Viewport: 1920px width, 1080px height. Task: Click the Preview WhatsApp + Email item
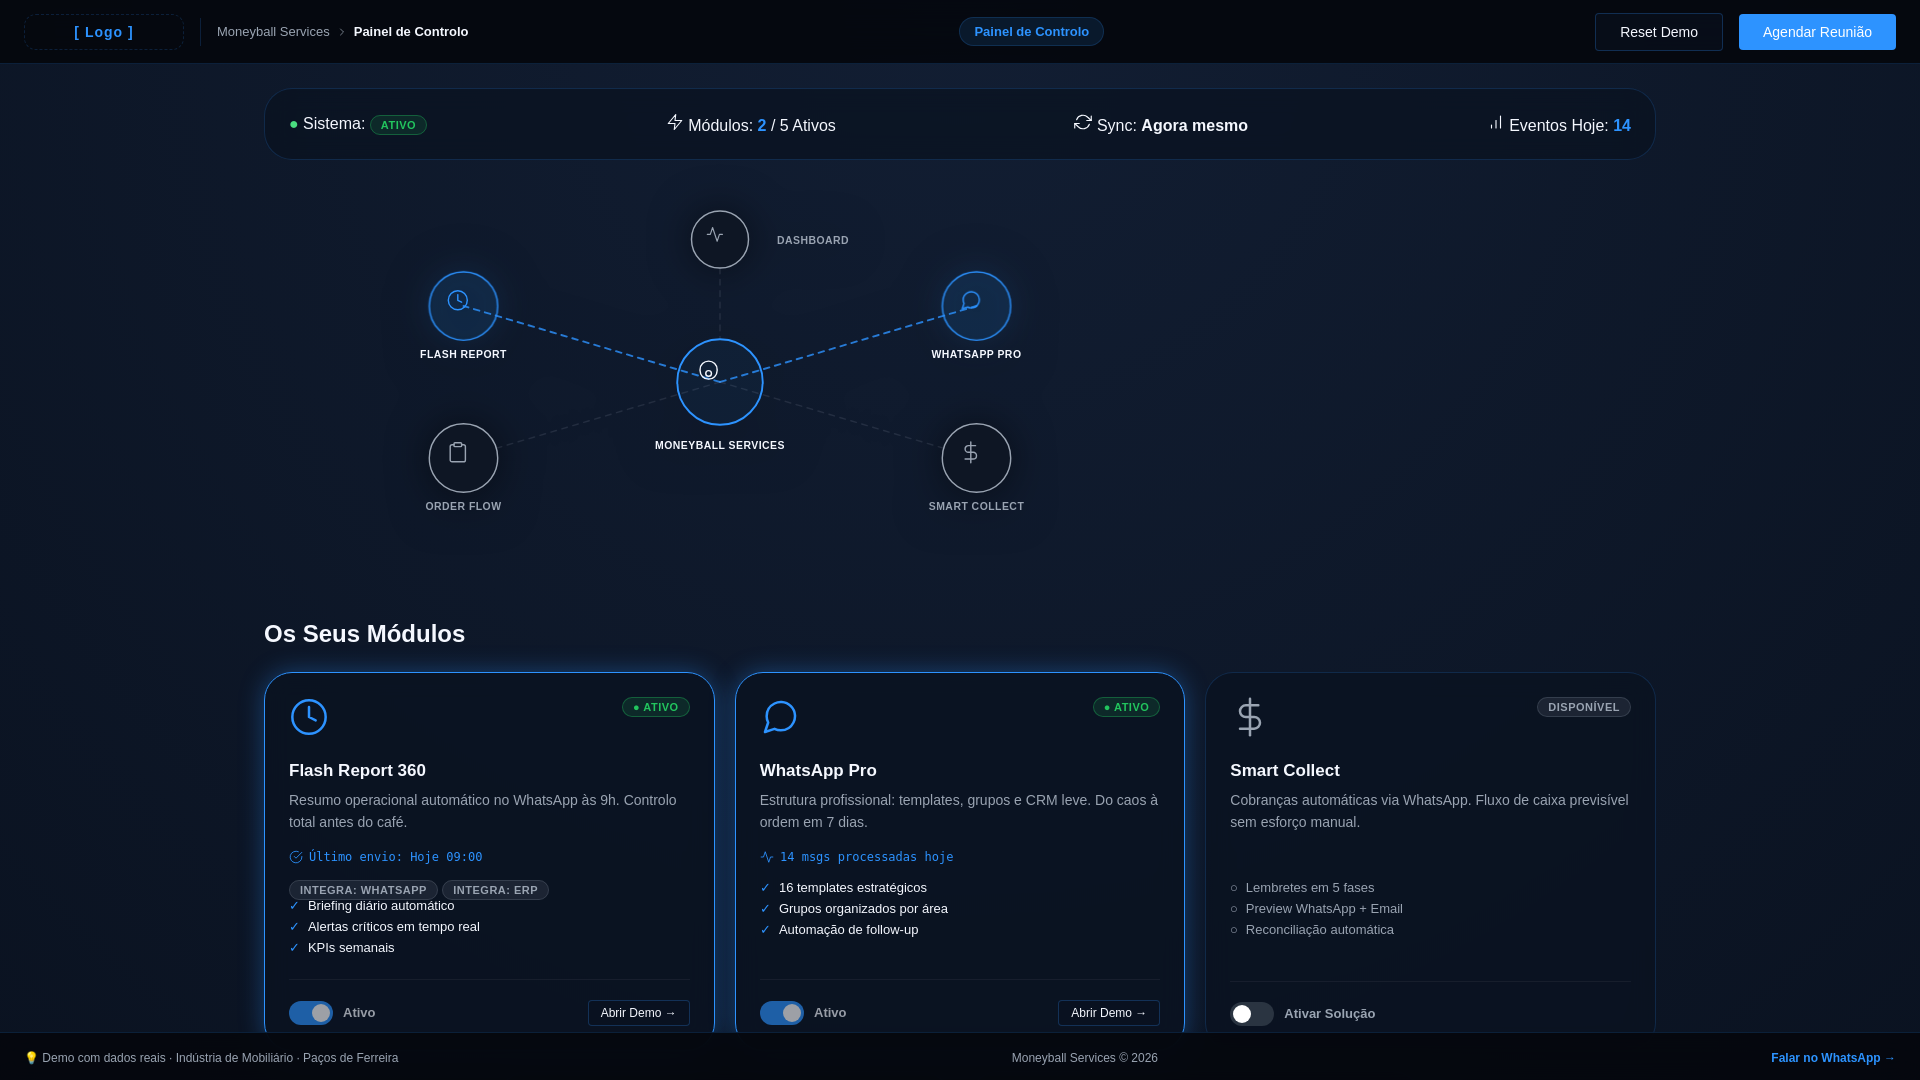pos(1324,909)
